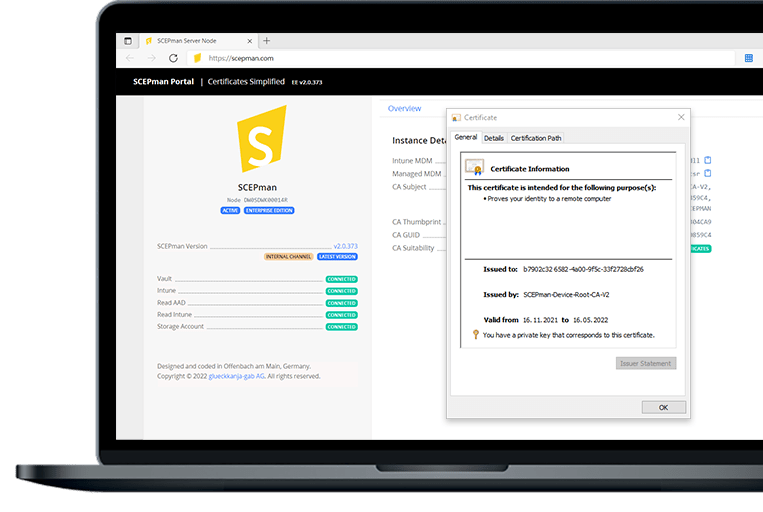Click the LATEST VERSION badge
The width and height of the screenshot is (763, 512).
click(x=337, y=256)
